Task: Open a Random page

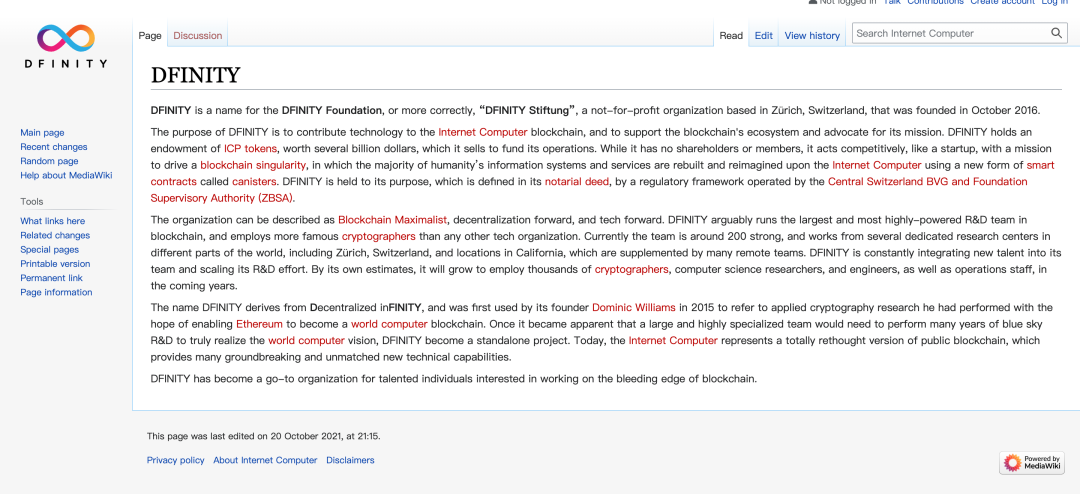Action: click(x=49, y=161)
